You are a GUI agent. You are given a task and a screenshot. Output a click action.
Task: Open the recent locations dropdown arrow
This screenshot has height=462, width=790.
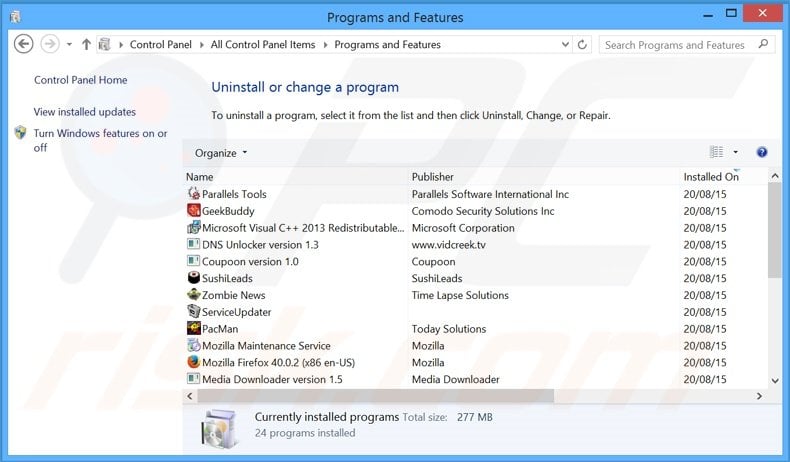tap(69, 44)
